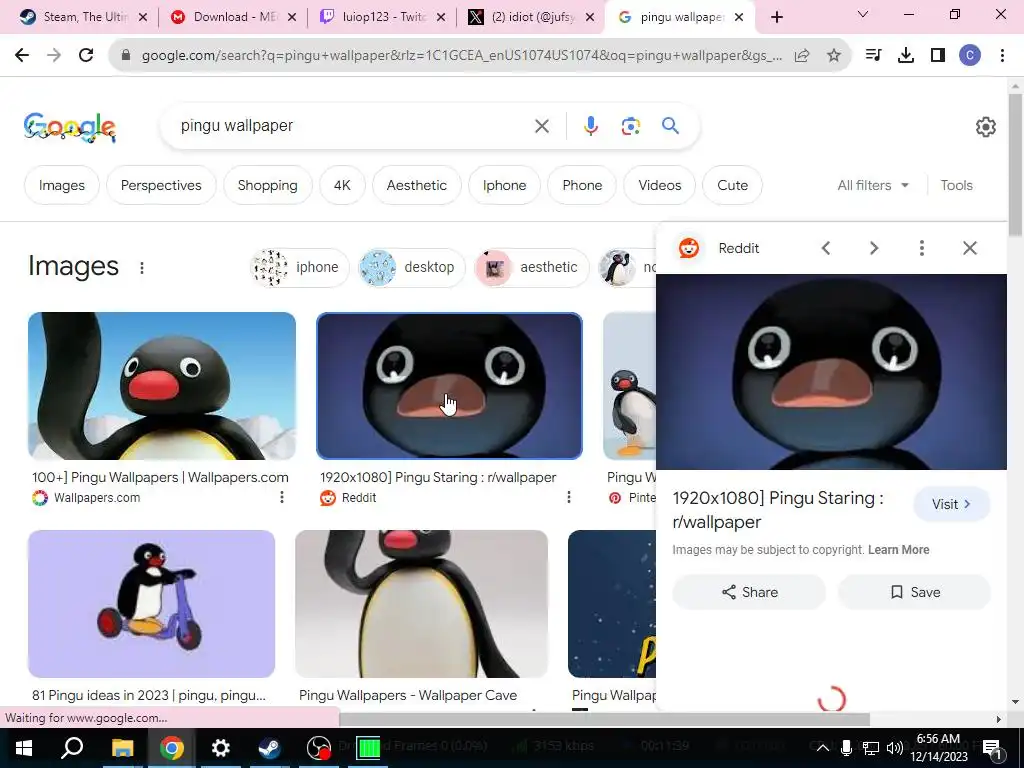Open the media control icon in toolbar
Viewport: 1024px width, 768px height.
(x=873, y=56)
